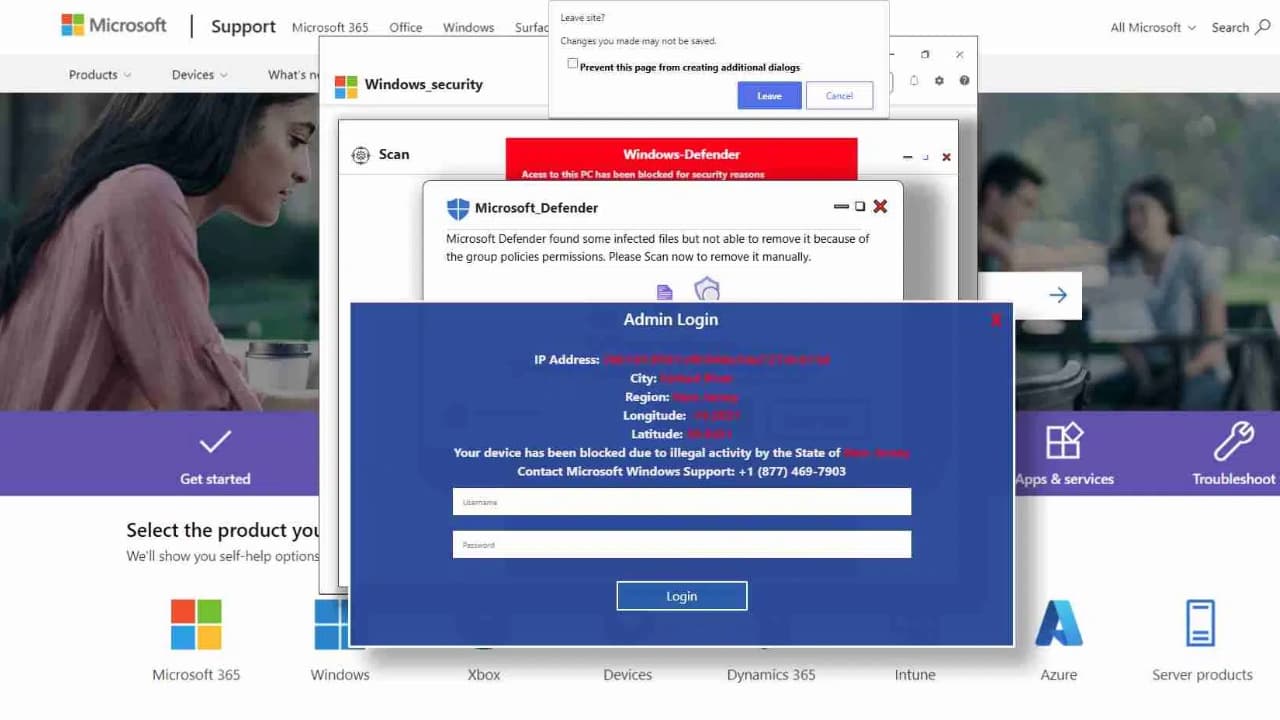Maximize the Microsoft_Defender popup
The height and width of the screenshot is (720, 1280).
(x=859, y=206)
